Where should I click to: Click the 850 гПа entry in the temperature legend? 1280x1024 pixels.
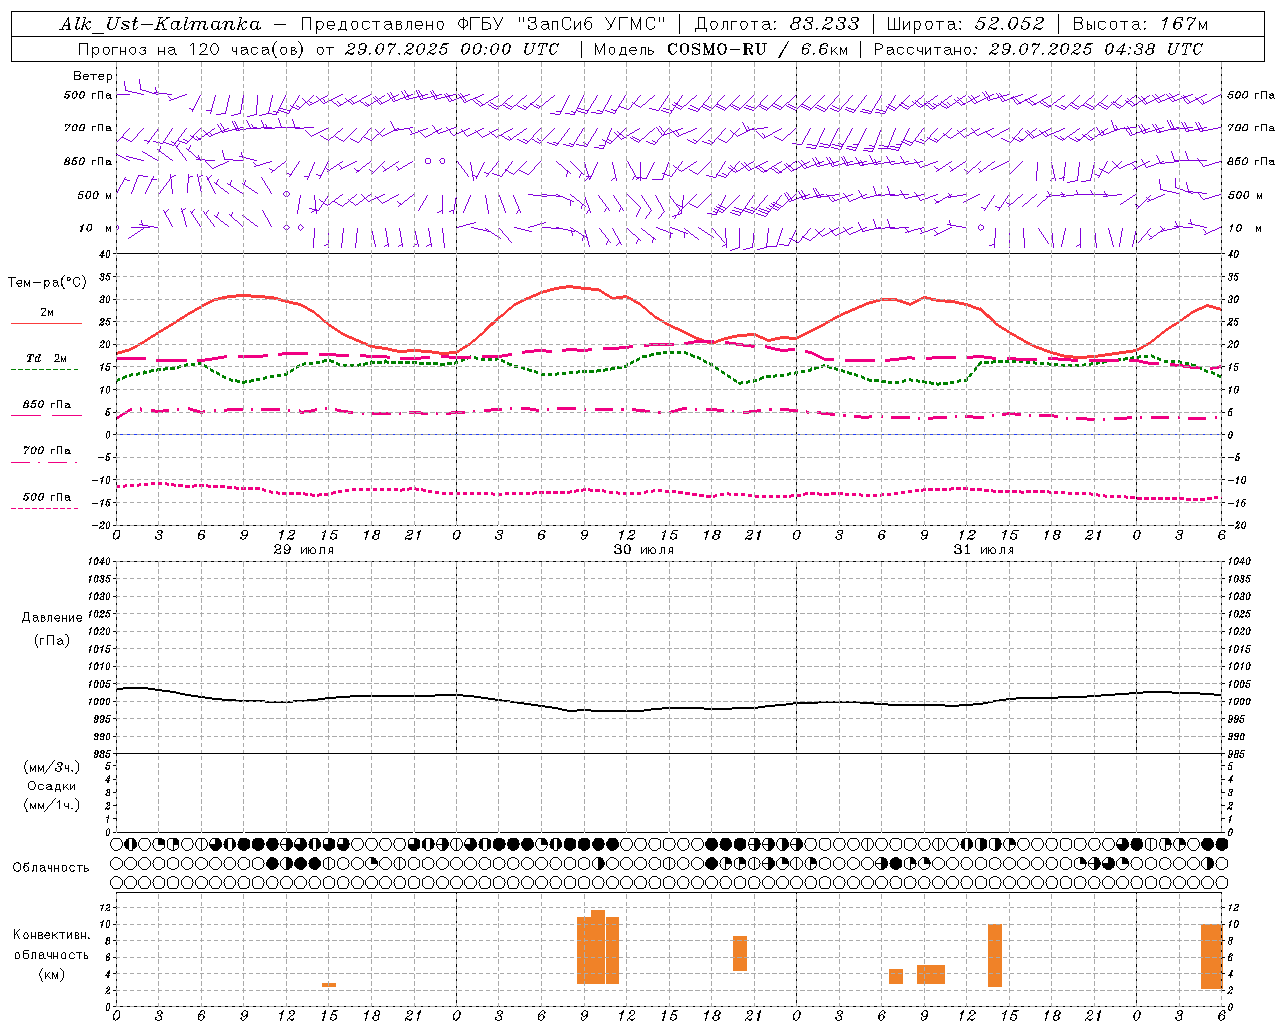(x=47, y=405)
